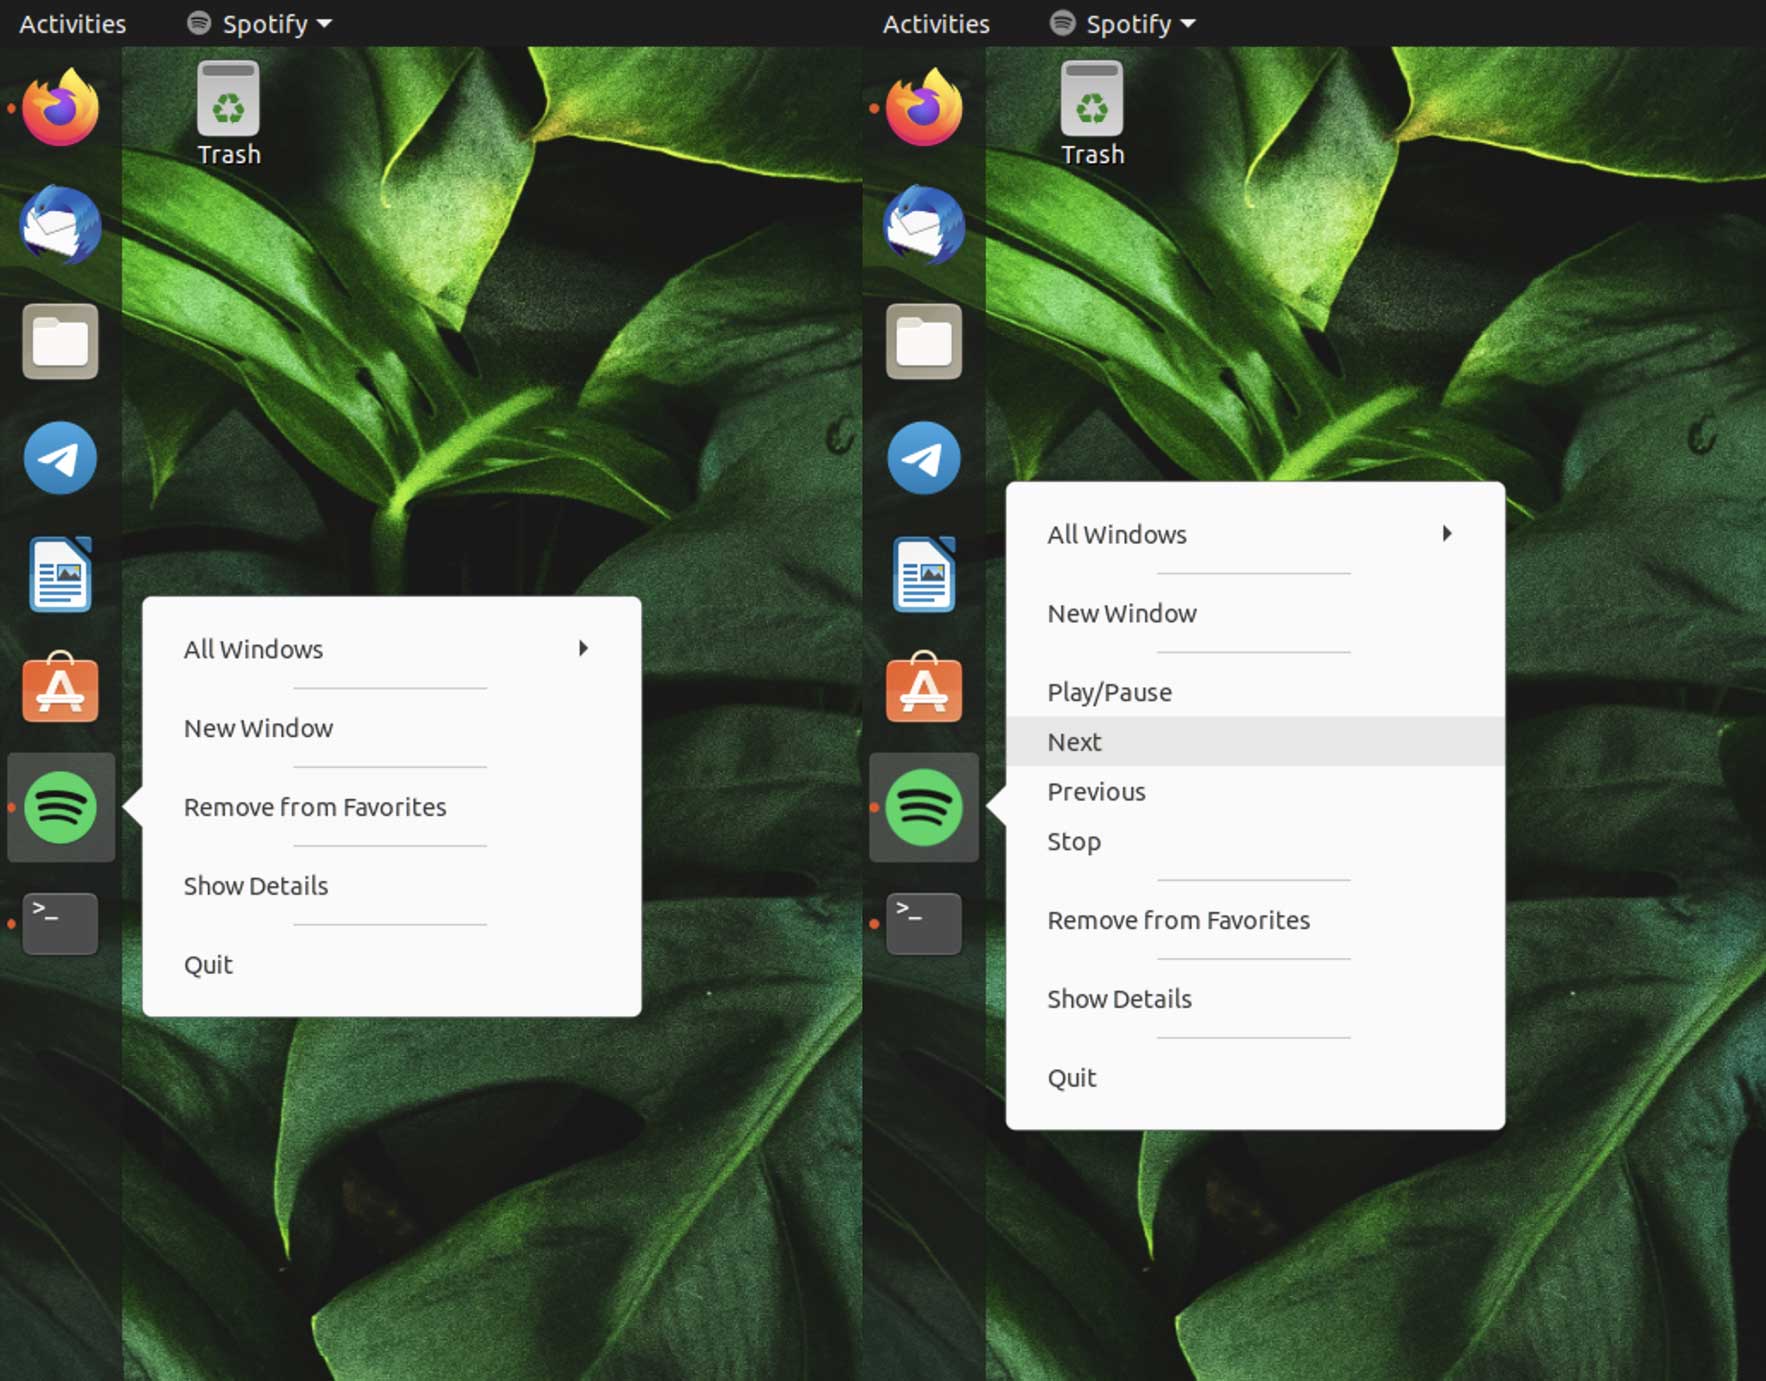Viewport: 1766px width, 1381px height.
Task: Open Spotify app menu in right top bar
Action: (x=1124, y=23)
